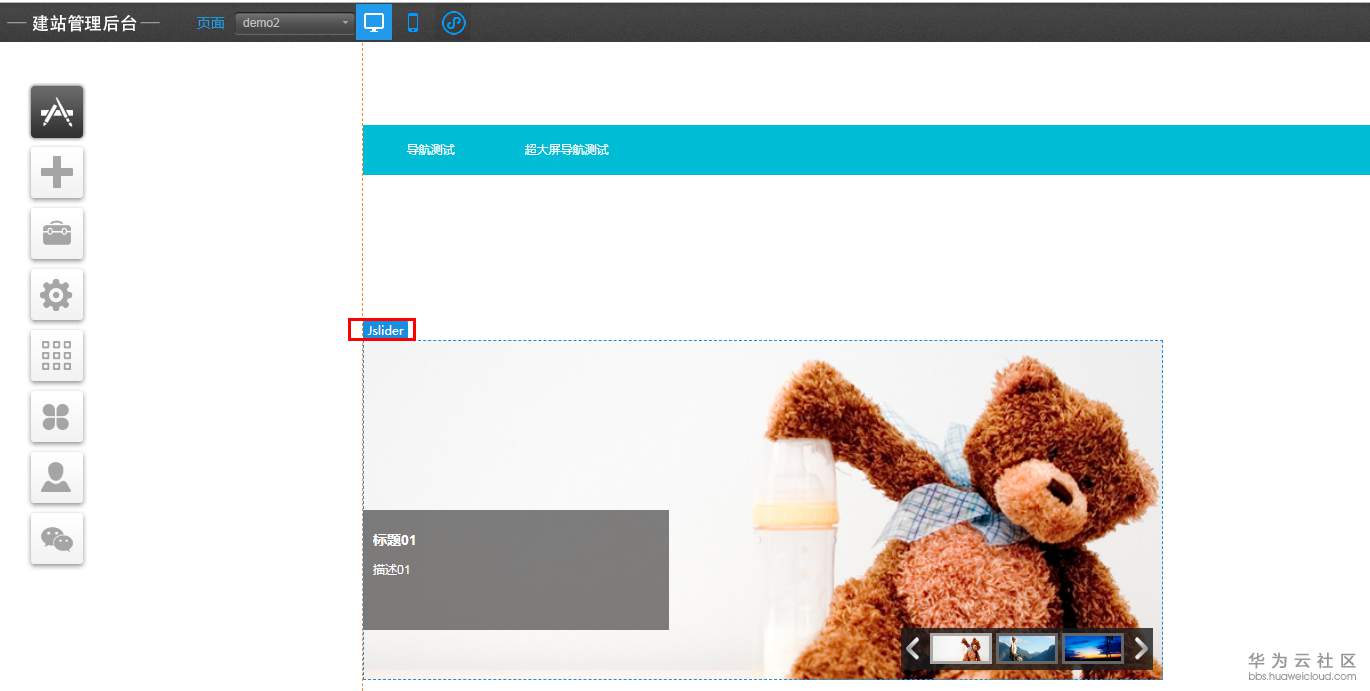Click the app store icon in sidebar
The height and width of the screenshot is (691, 1370).
pyautogui.click(x=57, y=111)
